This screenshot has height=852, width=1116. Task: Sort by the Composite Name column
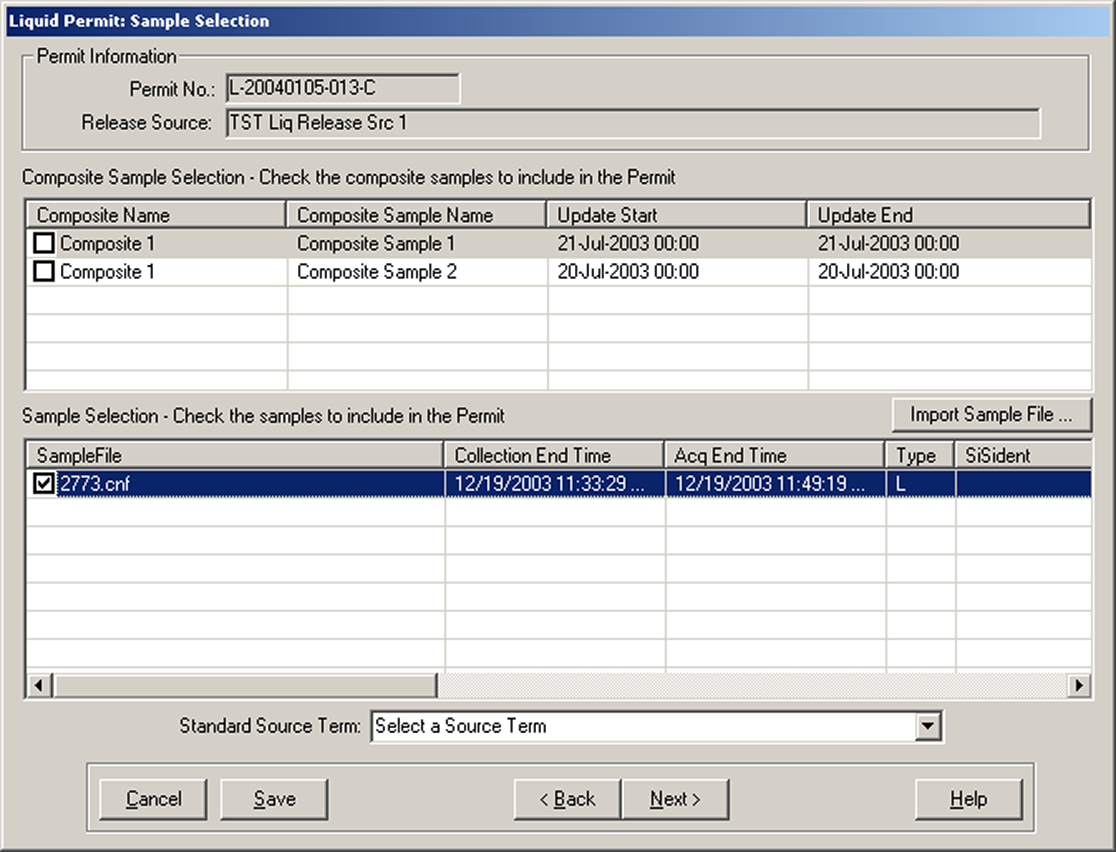coord(155,214)
